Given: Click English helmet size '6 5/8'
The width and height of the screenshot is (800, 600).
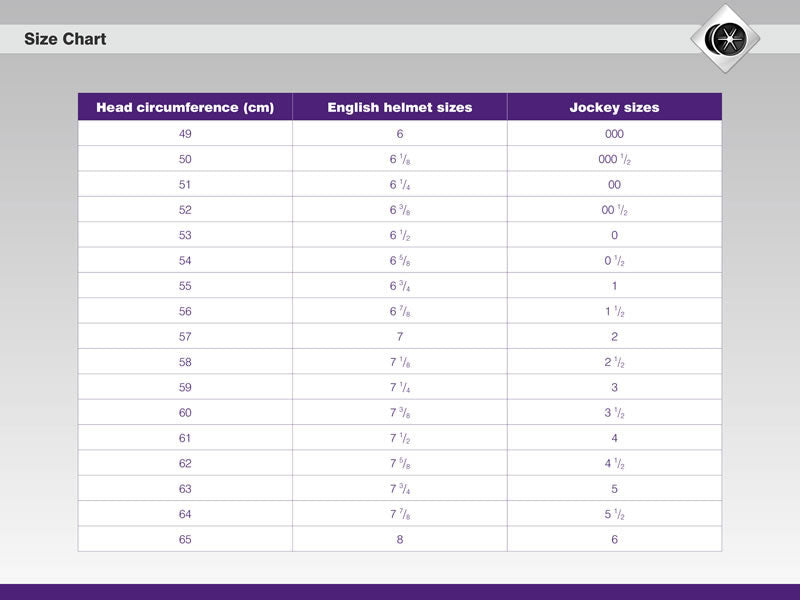Looking at the screenshot, I should coord(400,261).
